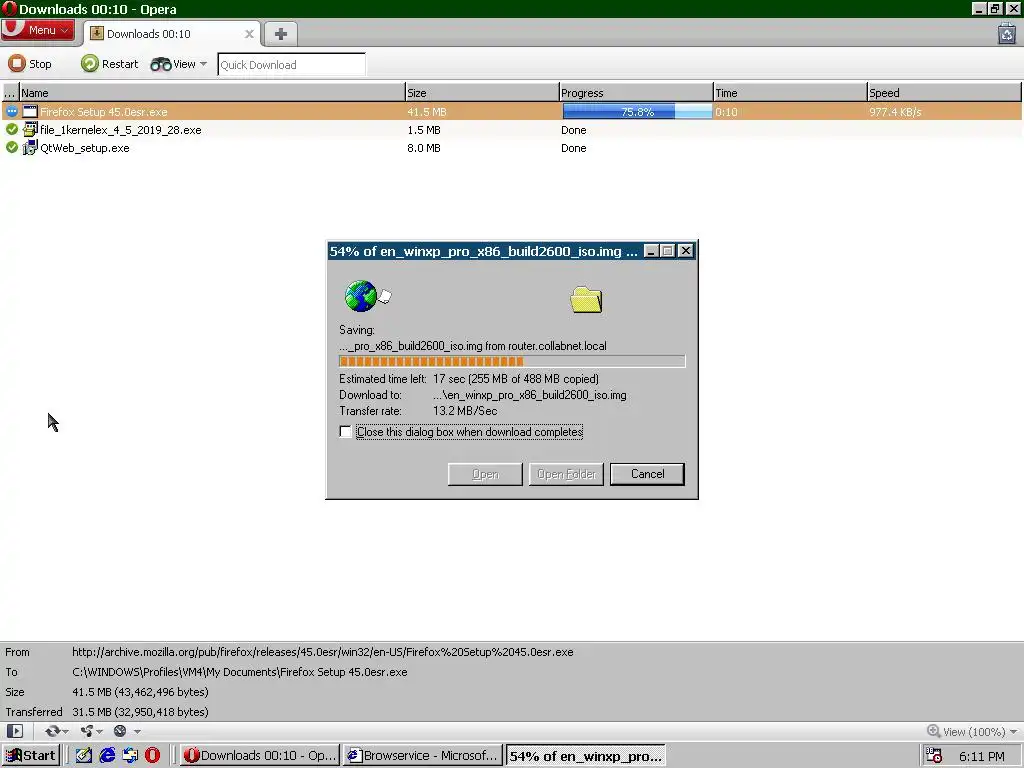Click the yellow folder icon in download dialog
Screen dimensions: 1024x768
point(586,300)
